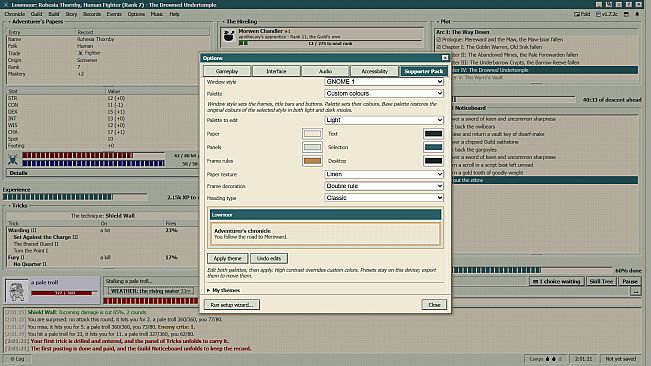
Task: Click the Apply theme button
Action: 228,259
